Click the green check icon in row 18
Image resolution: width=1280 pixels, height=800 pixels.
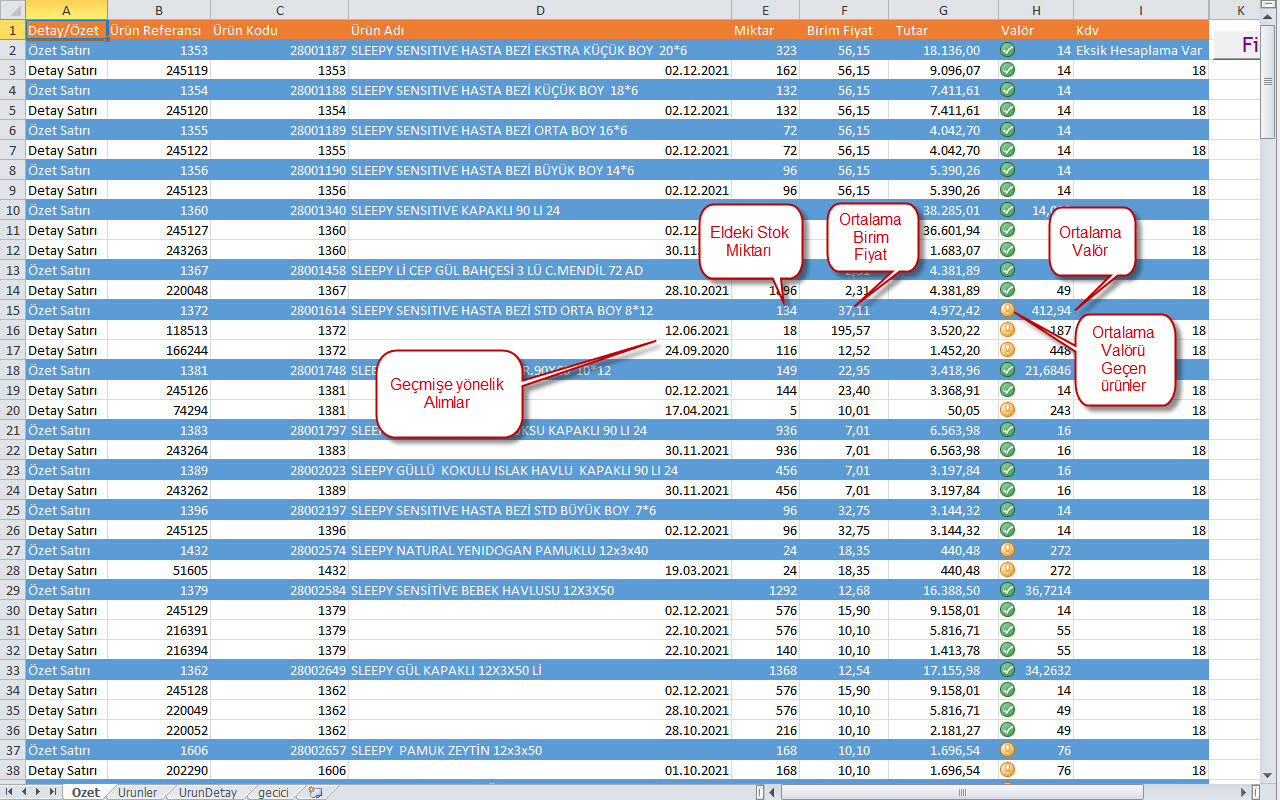1007,370
